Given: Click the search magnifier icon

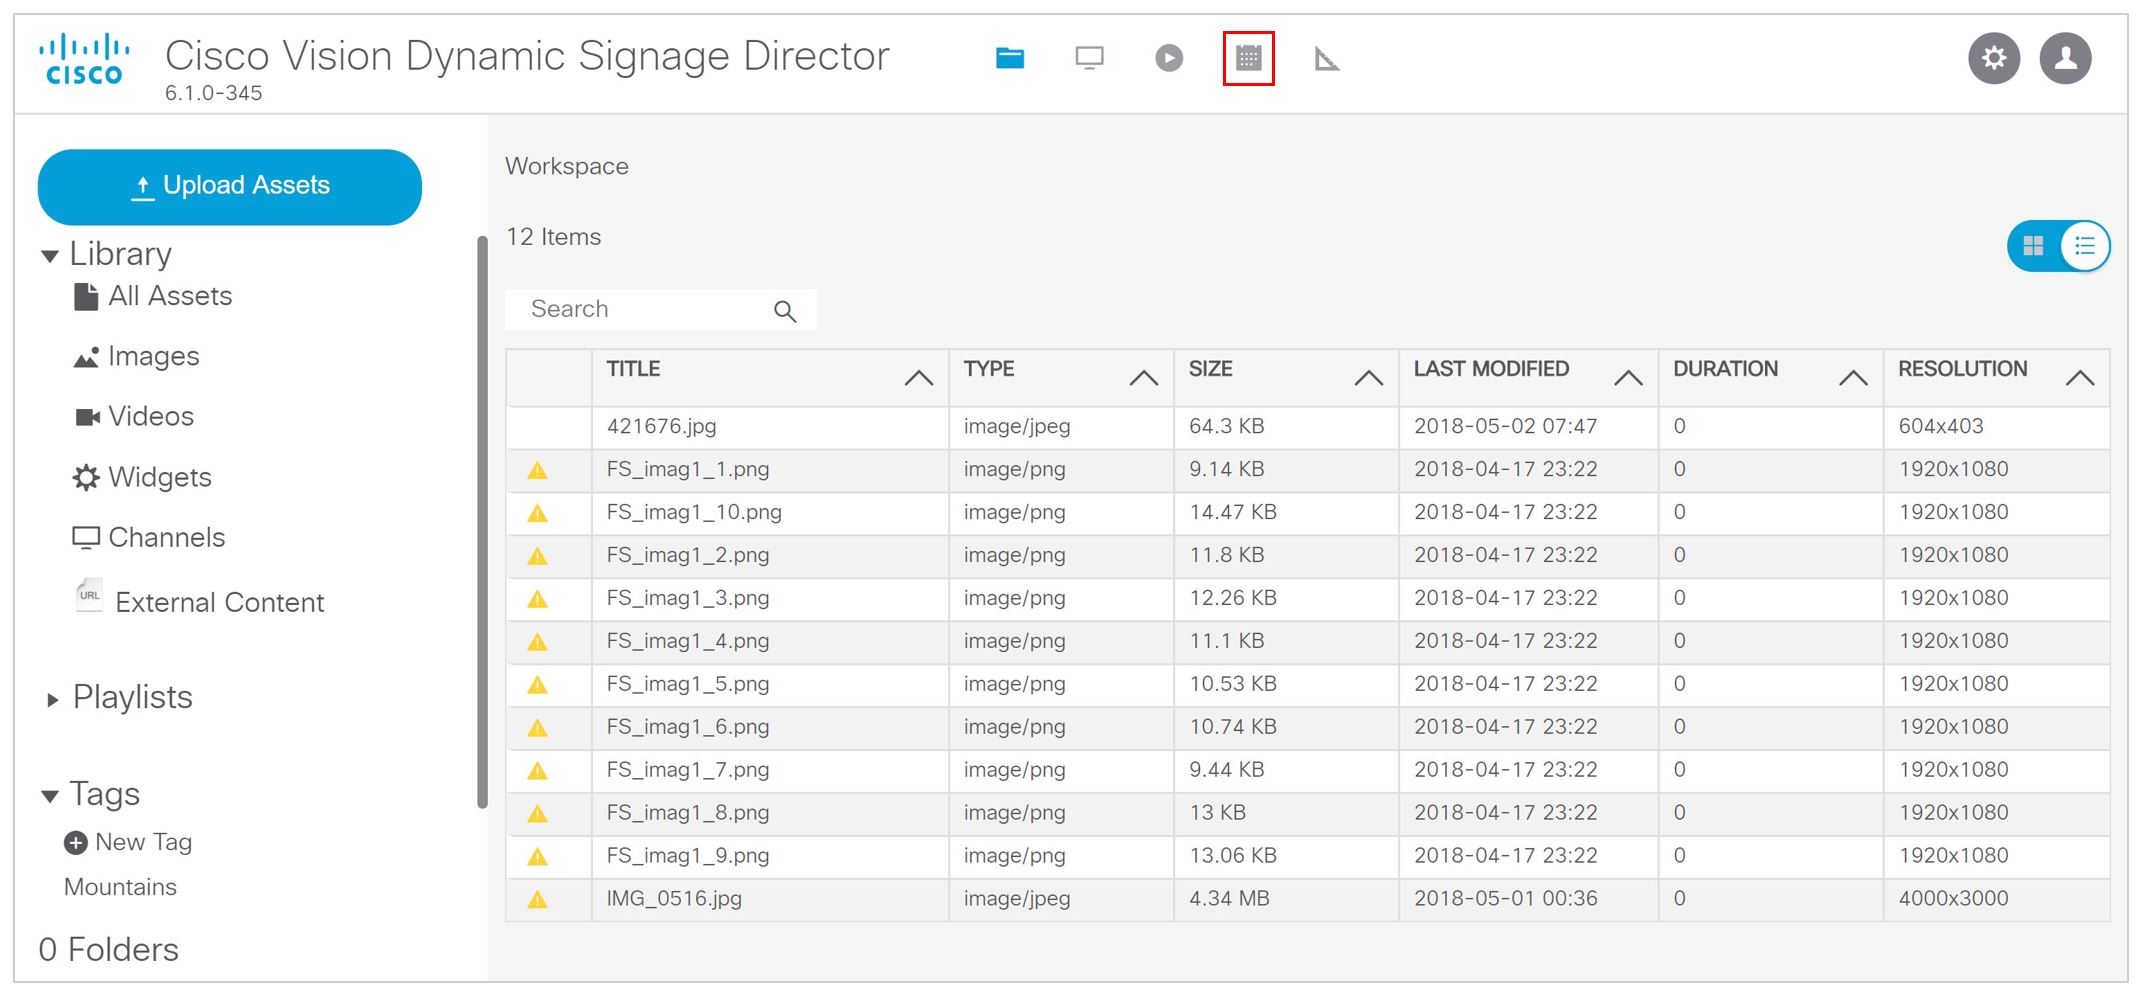Looking at the screenshot, I should [785, 311].
